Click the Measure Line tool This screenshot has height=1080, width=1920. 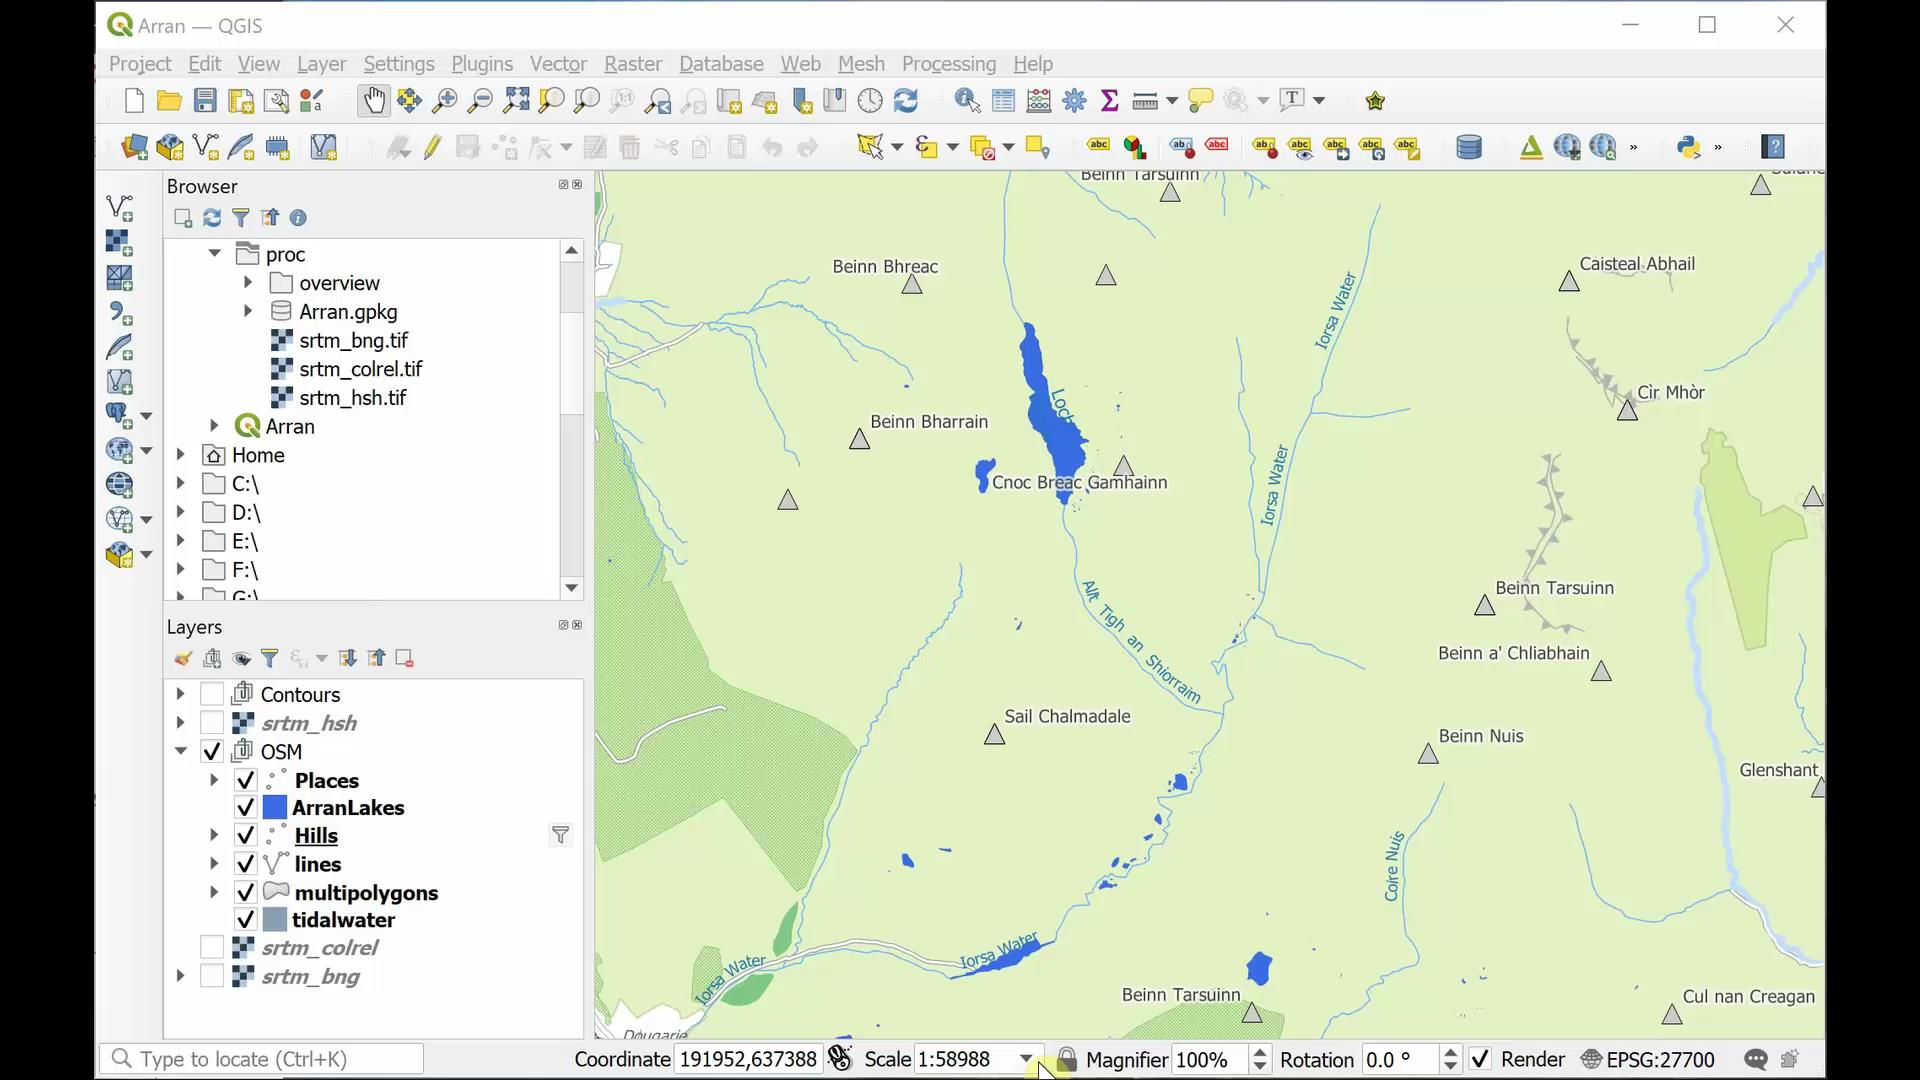coord(1146,100)
